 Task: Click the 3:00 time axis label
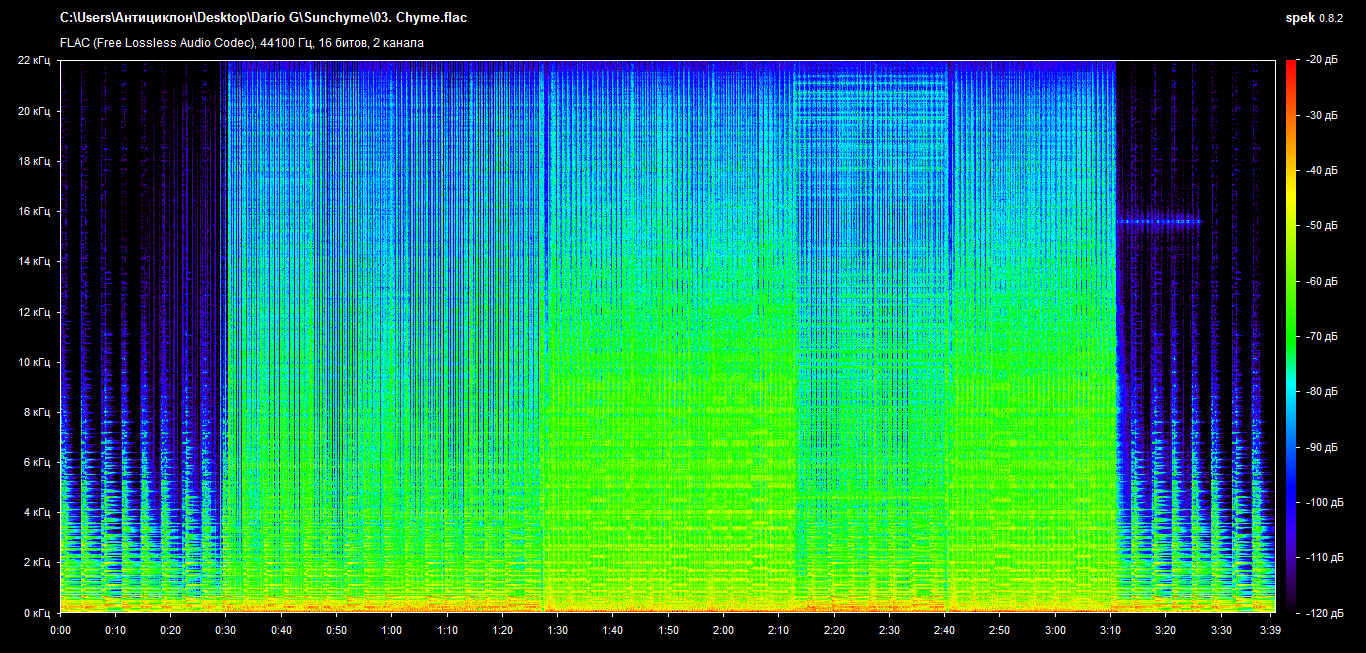coord(1057,631)
